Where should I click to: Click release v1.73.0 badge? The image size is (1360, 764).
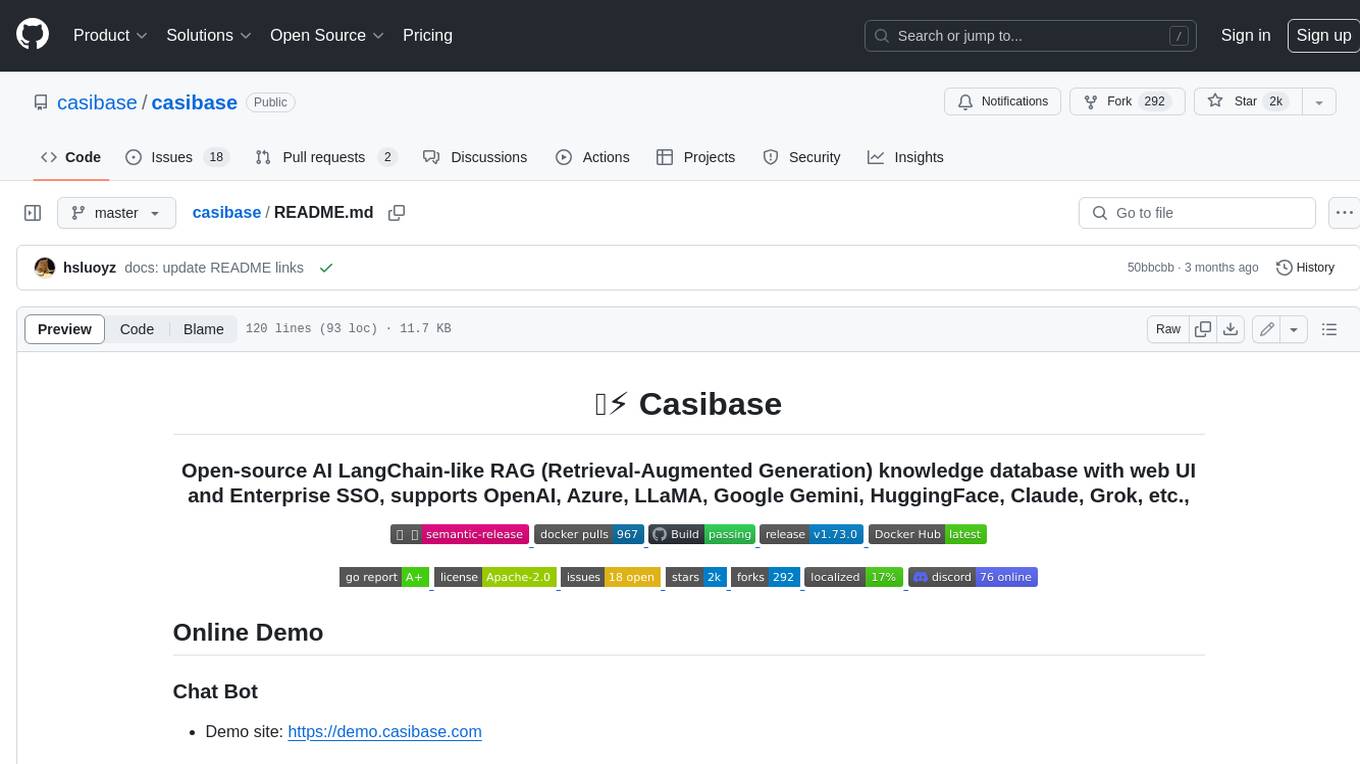[811, 534]
